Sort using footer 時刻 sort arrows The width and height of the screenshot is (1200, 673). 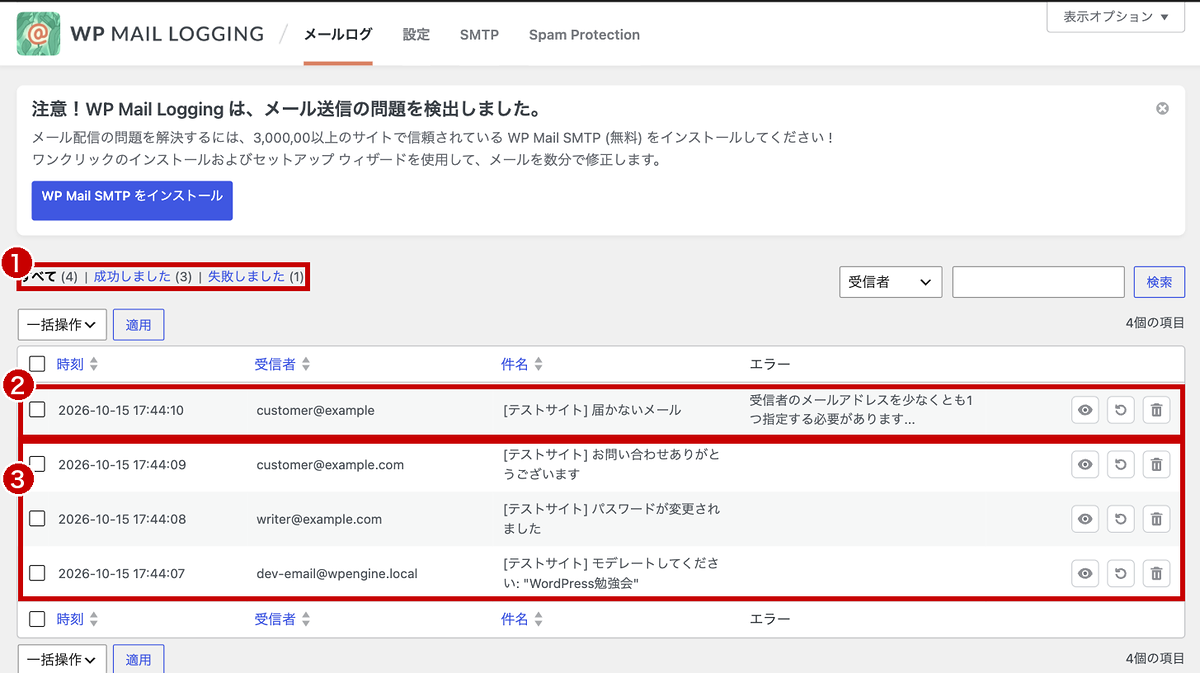[94, 620]
